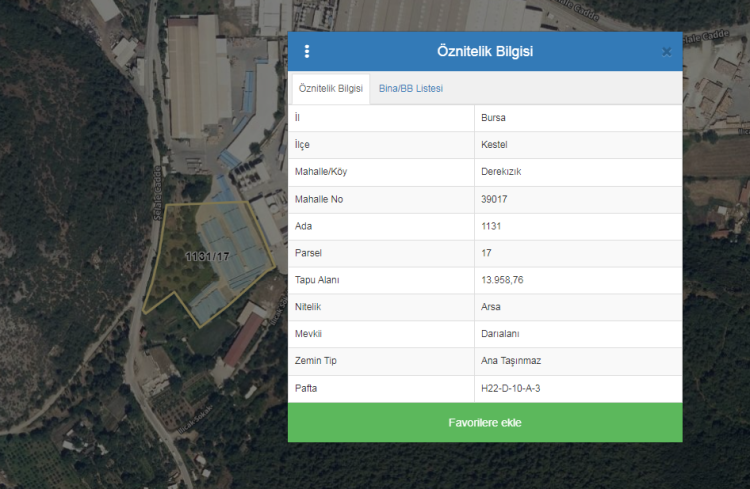Click the Bursa value in the İl row
The width and height of the screenshot is (750, 489).
[x=494, y=118]
